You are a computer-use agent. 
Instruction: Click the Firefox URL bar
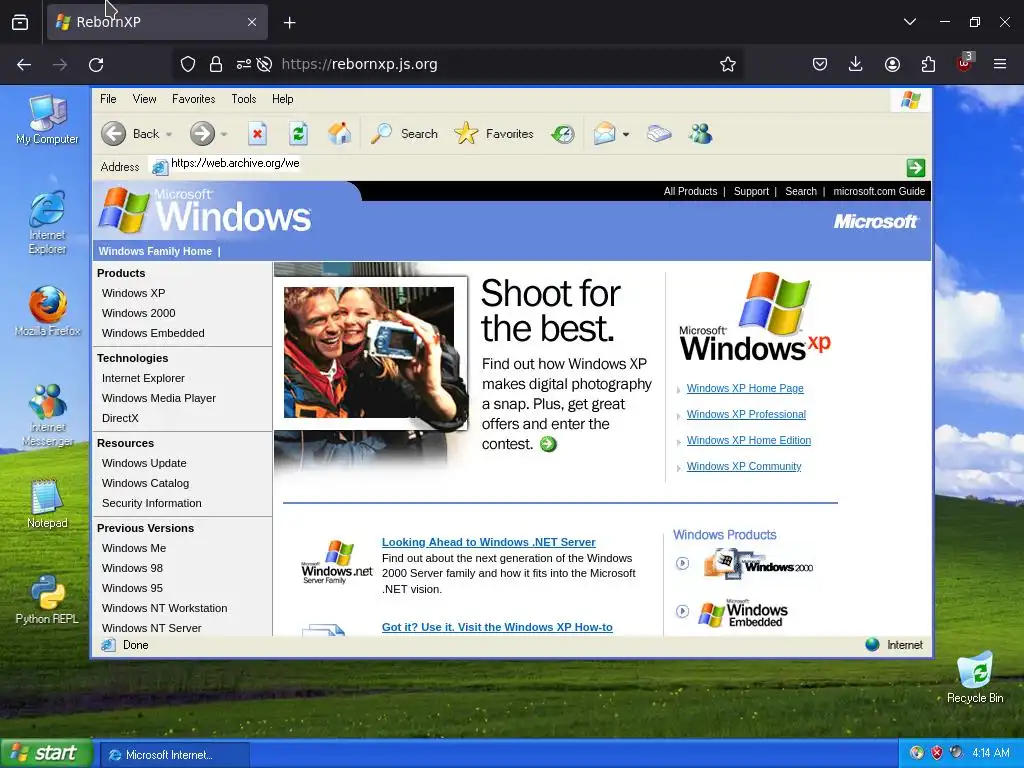[457, 64]
